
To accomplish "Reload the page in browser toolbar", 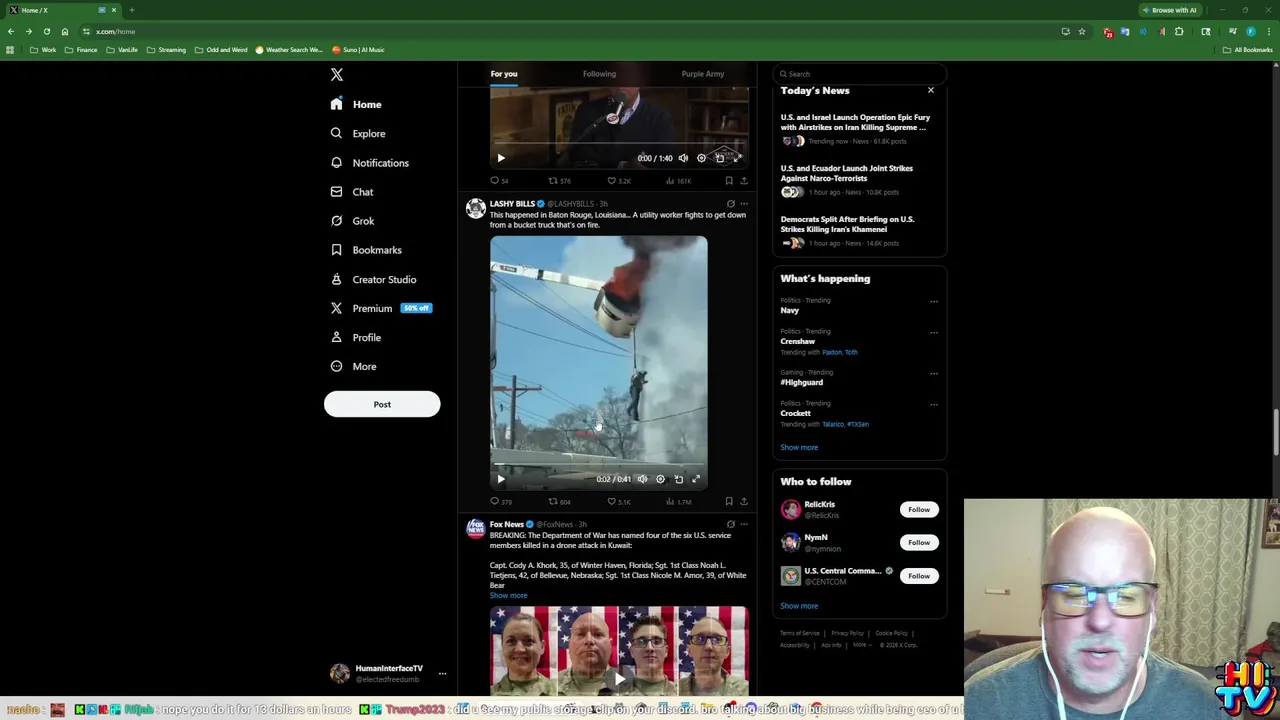I will pos(47,31).
